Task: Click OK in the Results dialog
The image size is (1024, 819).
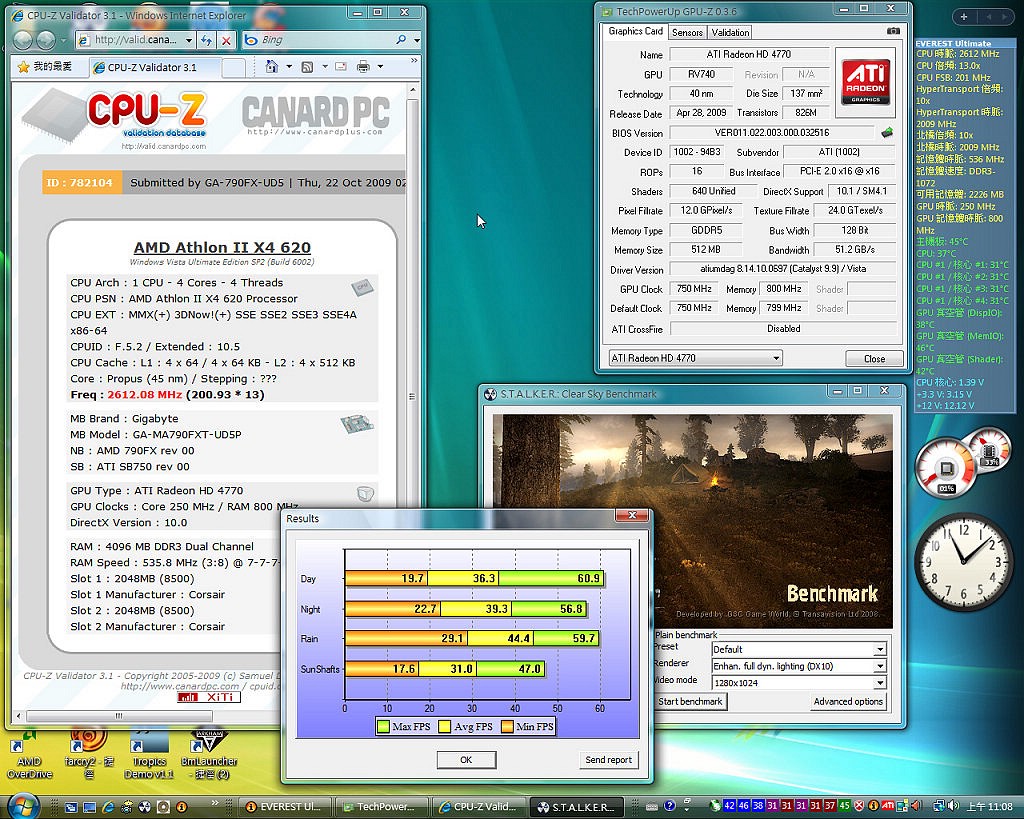Action: (x=466, y=760)
